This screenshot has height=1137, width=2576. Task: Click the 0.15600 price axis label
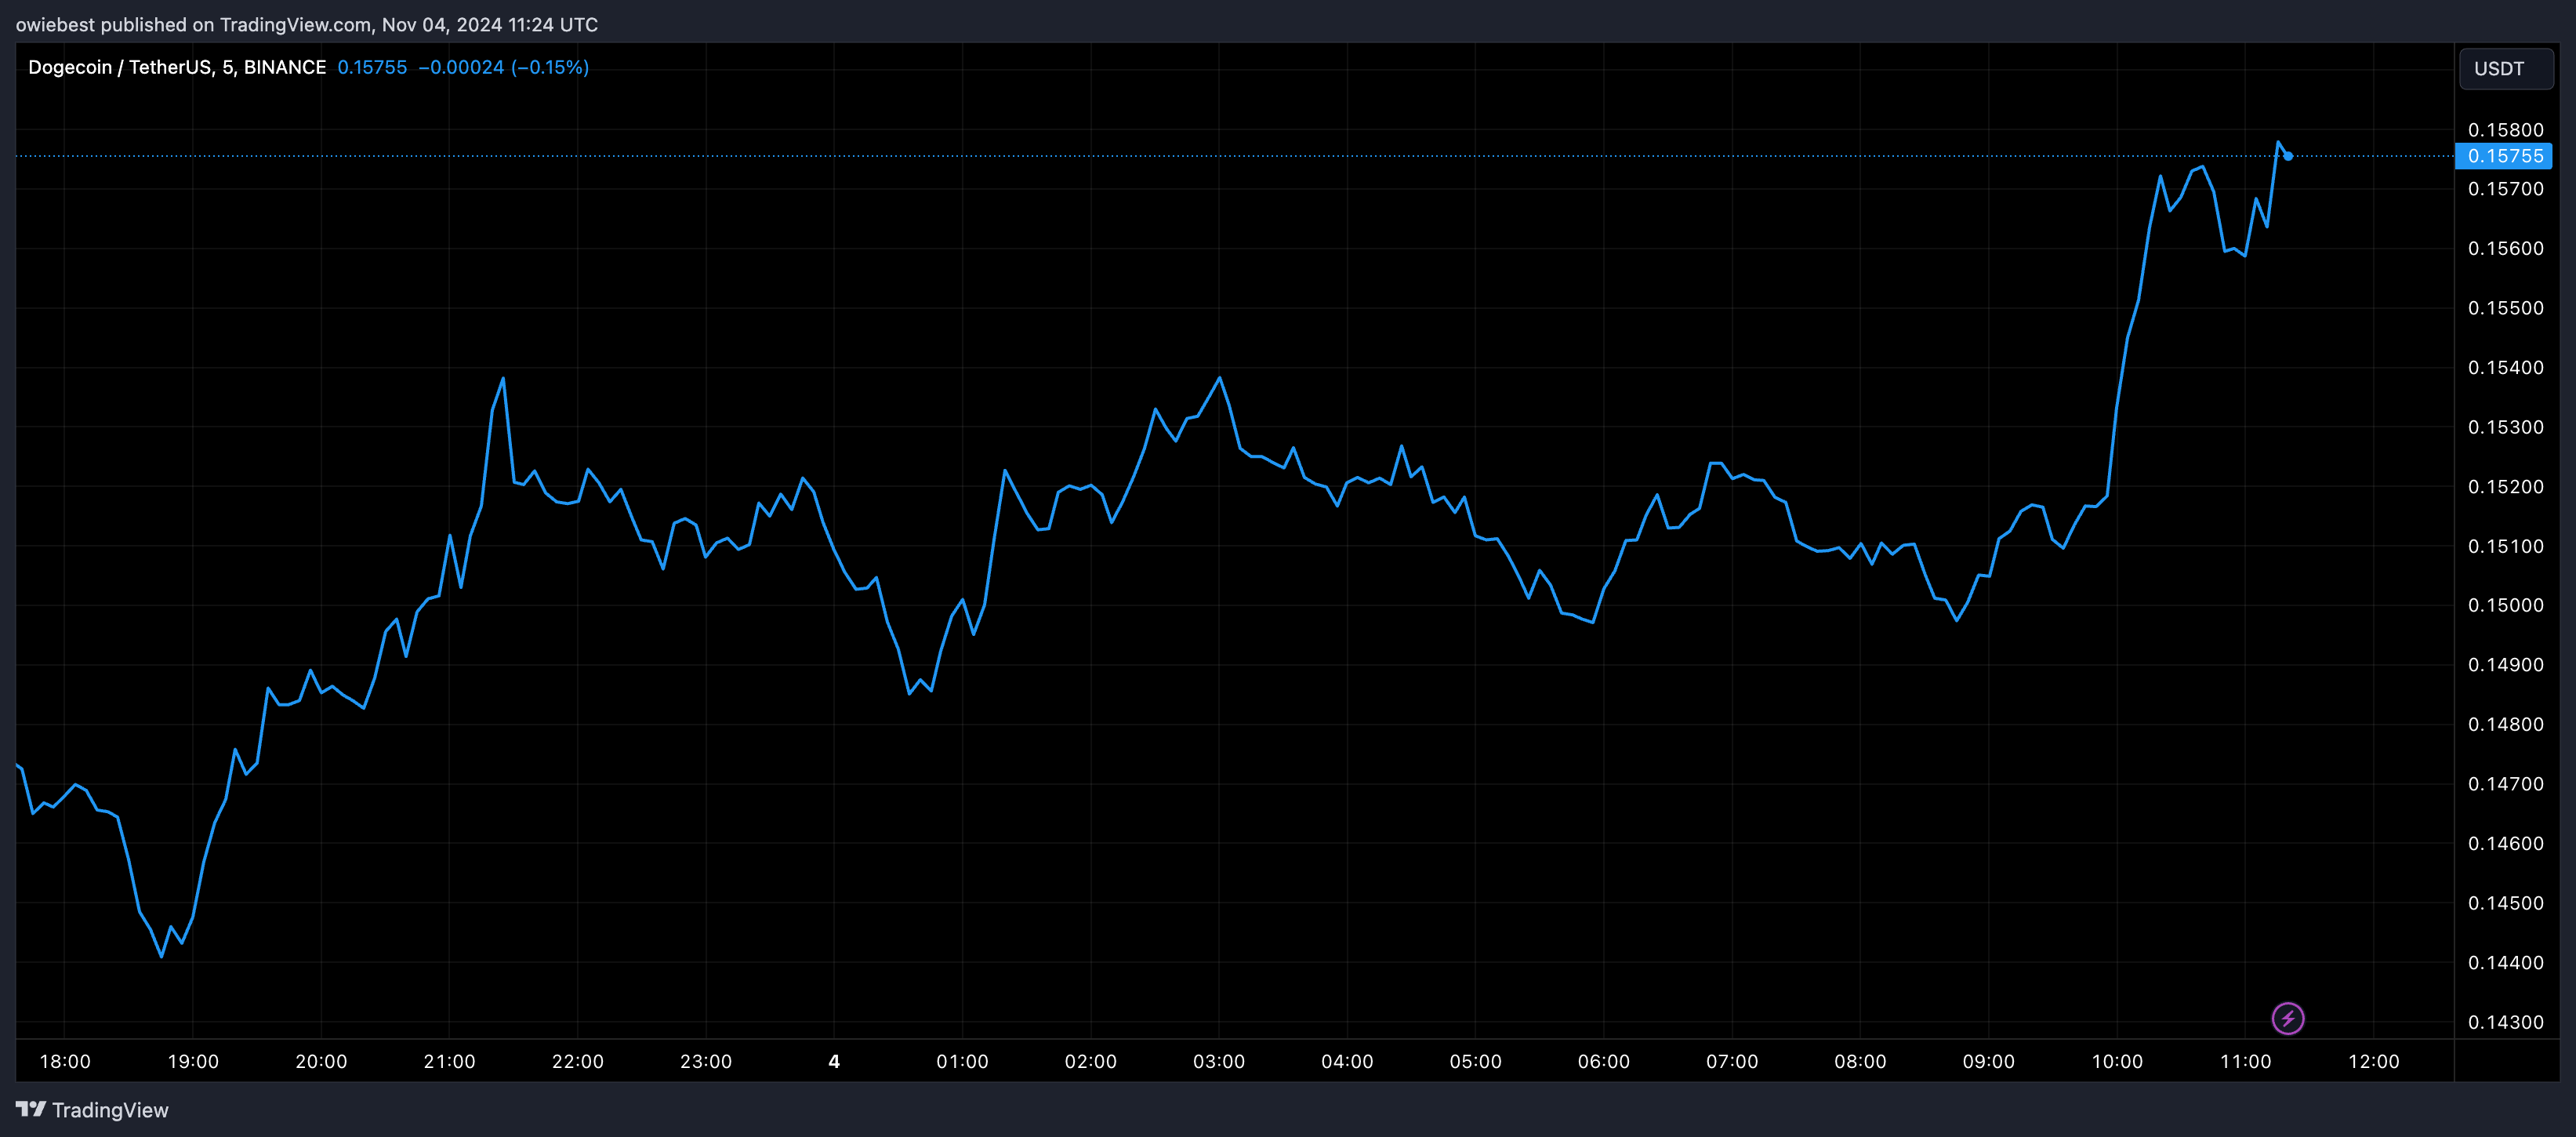click(x=2505, y=249)
